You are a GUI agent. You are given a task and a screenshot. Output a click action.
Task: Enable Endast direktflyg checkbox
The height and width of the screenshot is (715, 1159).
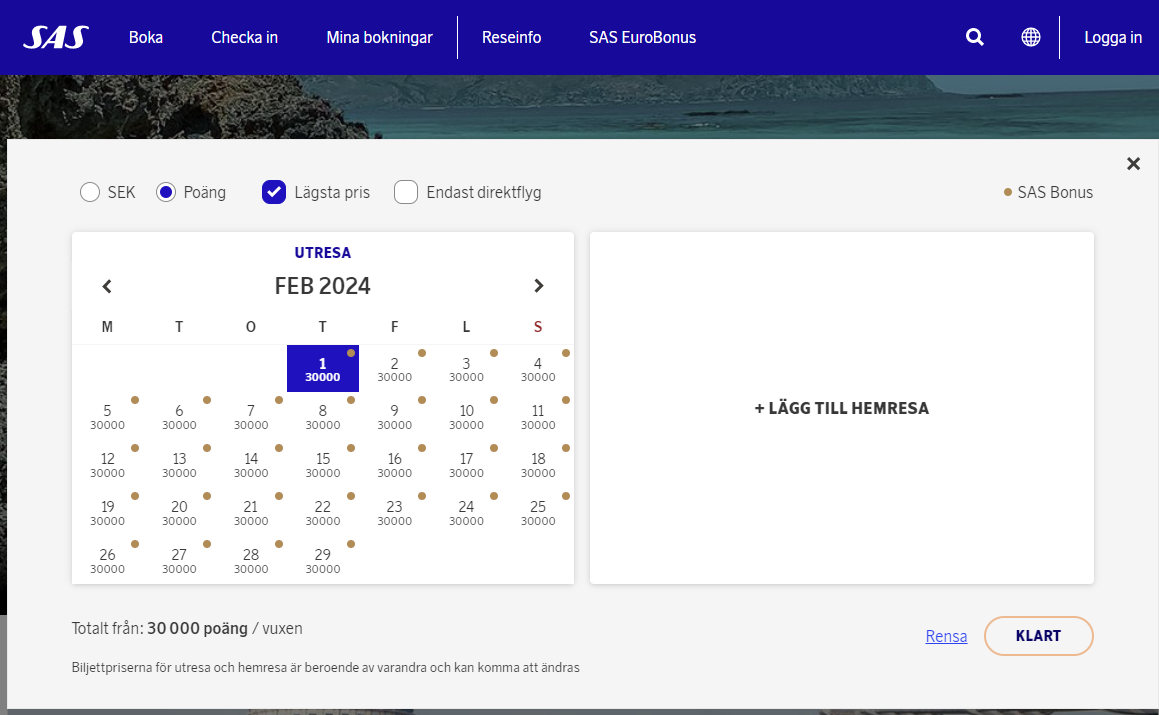coord(405,192)
